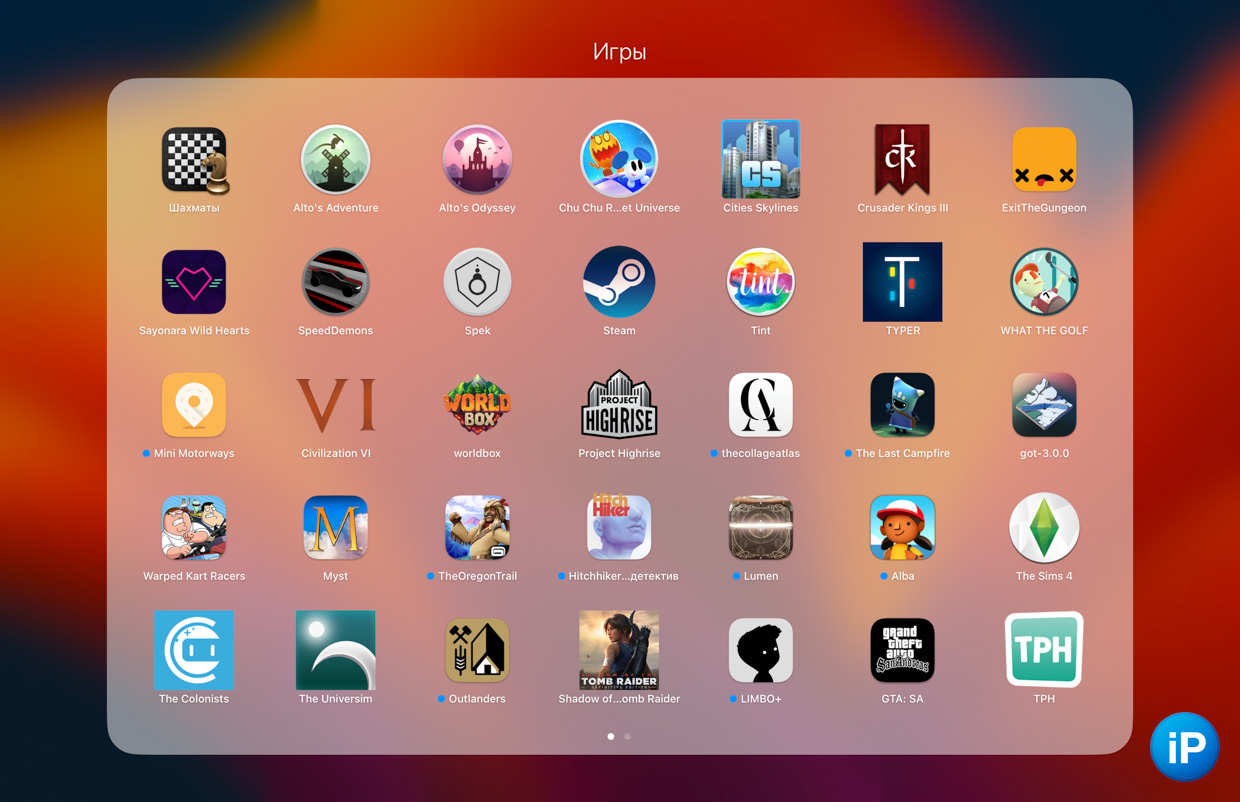The width and height of the screenshot is (1240, 802).
Task: Open Civilization VI
Action: [x=336, y=405]
